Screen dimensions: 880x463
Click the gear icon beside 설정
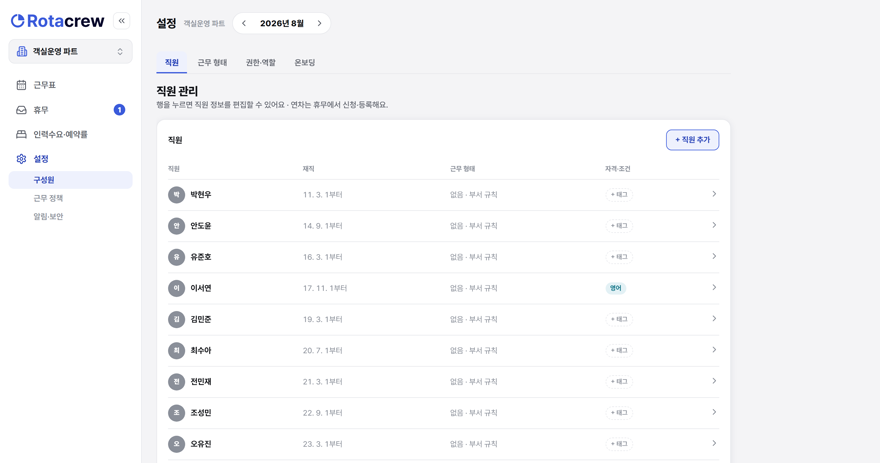[x=21, y=159]
